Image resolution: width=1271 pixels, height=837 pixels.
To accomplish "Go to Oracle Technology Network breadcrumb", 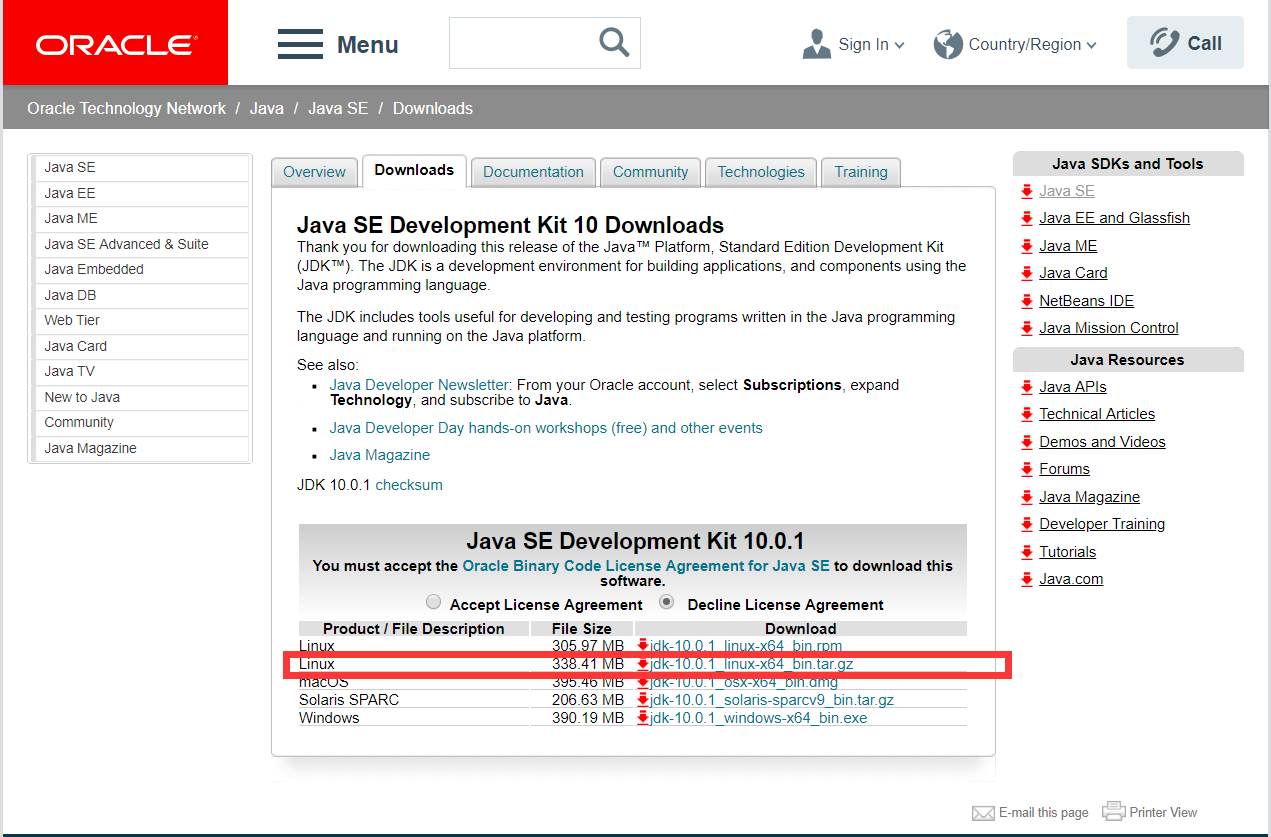I will point(127,108).
